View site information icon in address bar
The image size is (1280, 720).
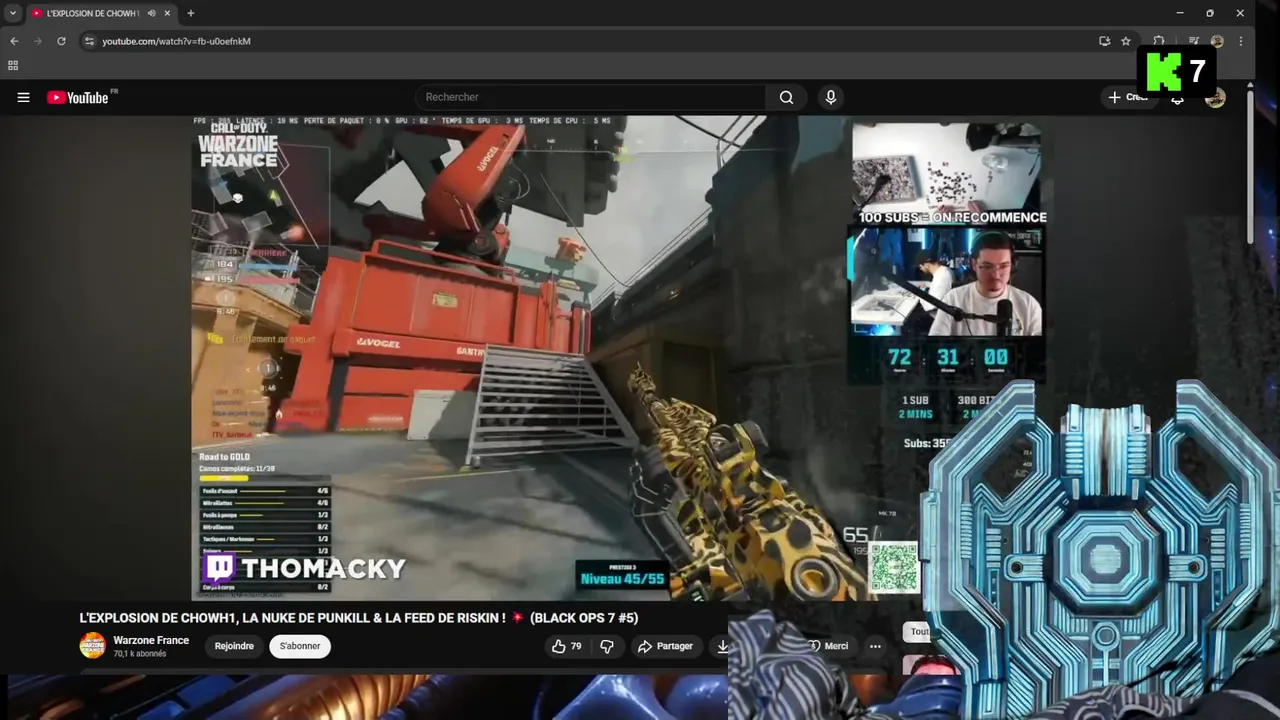click(89, 41)
